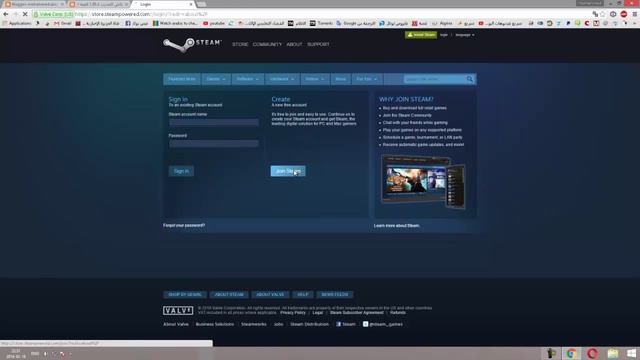Click the Steam account name field
This screenshot has height=360, width=640.
tap(214, 122)
